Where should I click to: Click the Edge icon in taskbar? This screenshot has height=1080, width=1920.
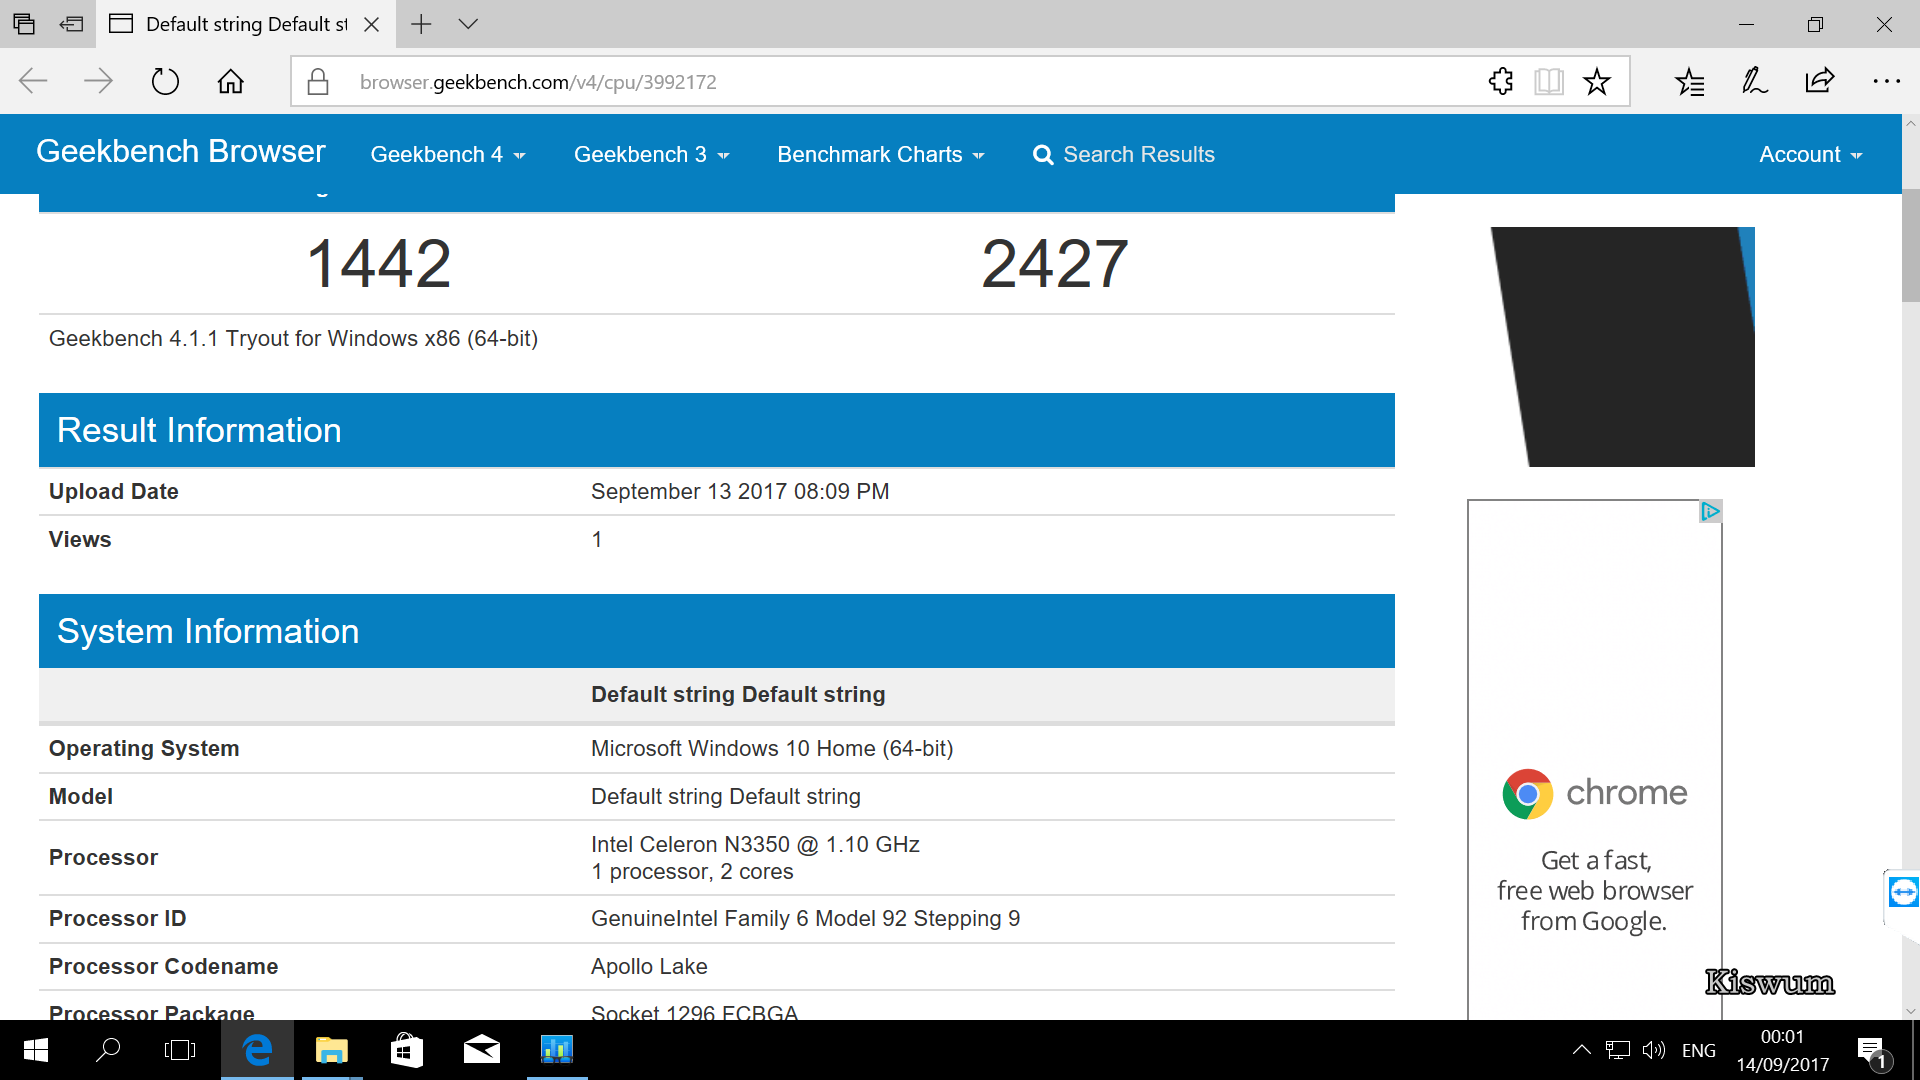(257, 1050)
